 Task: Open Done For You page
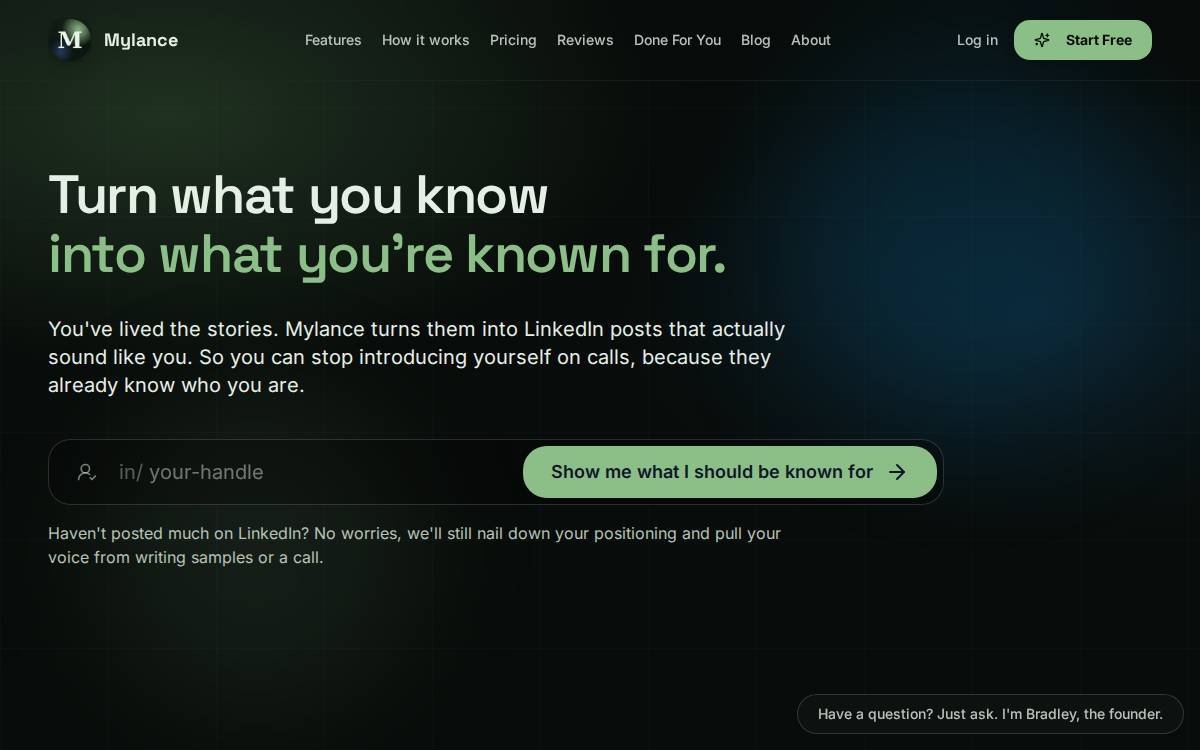[677, 40]
